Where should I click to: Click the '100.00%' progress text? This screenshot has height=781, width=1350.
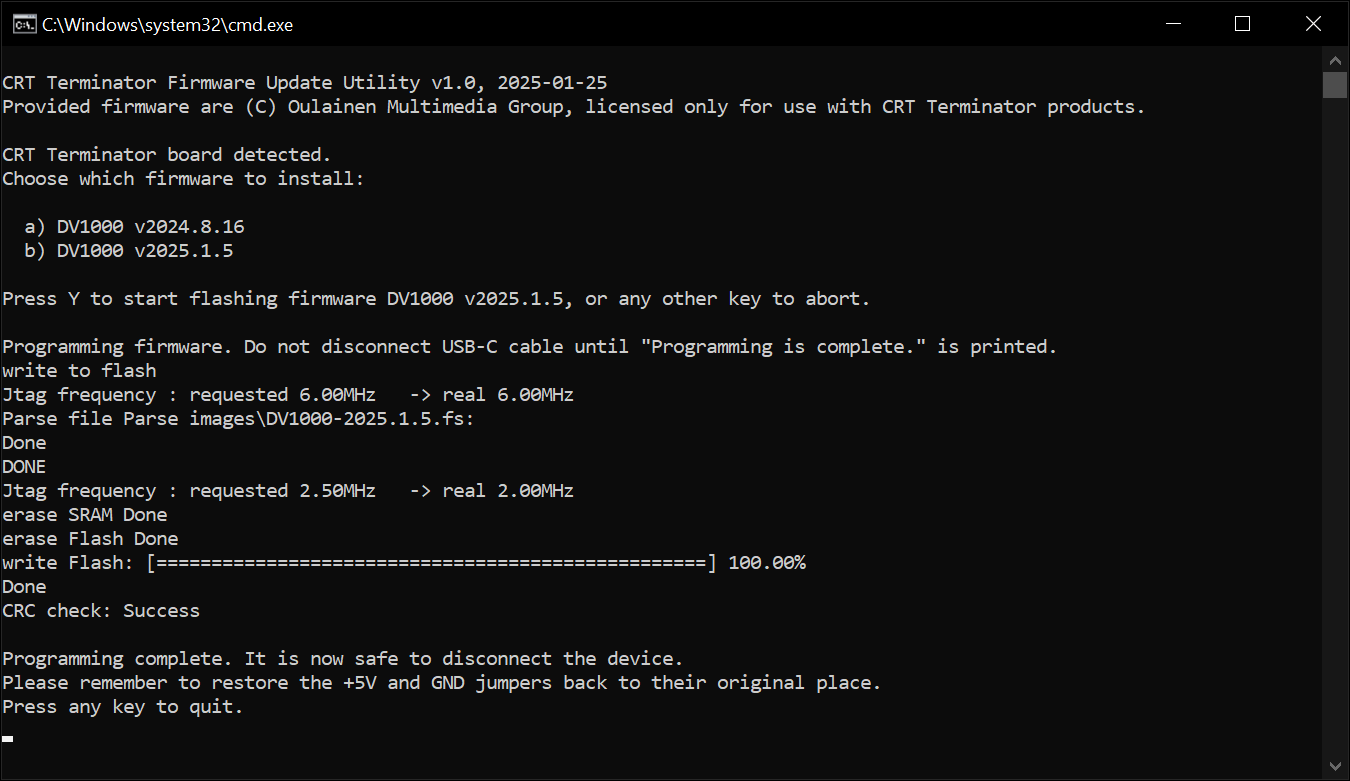coord(767,563)
